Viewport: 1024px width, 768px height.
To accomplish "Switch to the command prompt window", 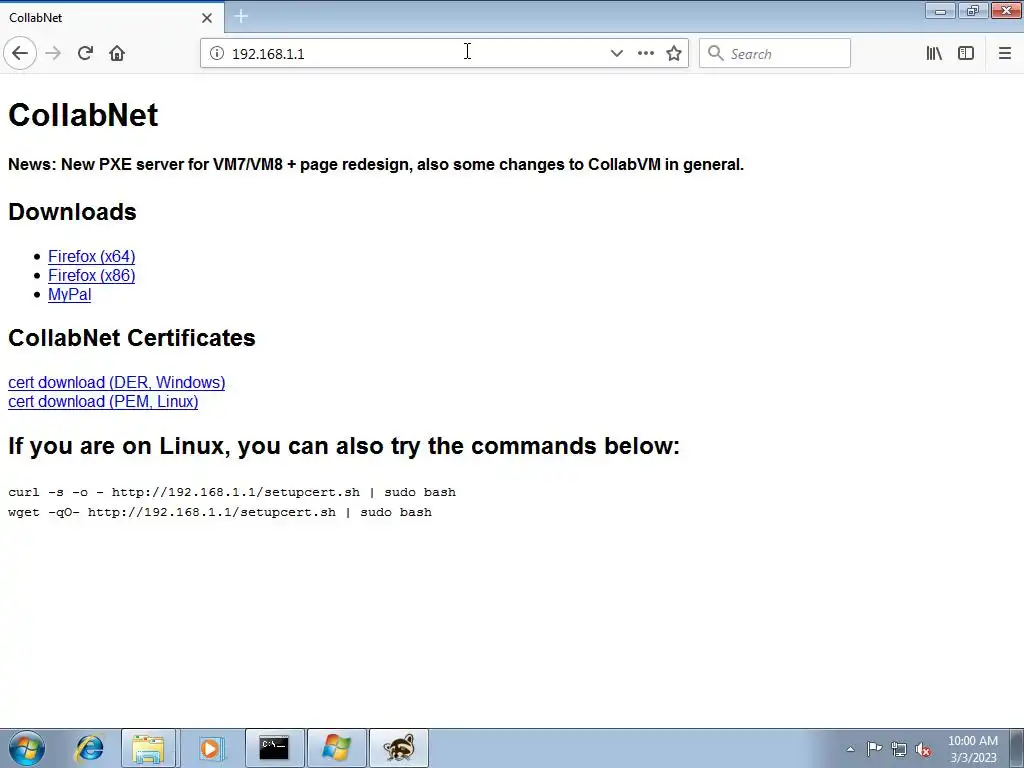I will [x=274, y=748].
